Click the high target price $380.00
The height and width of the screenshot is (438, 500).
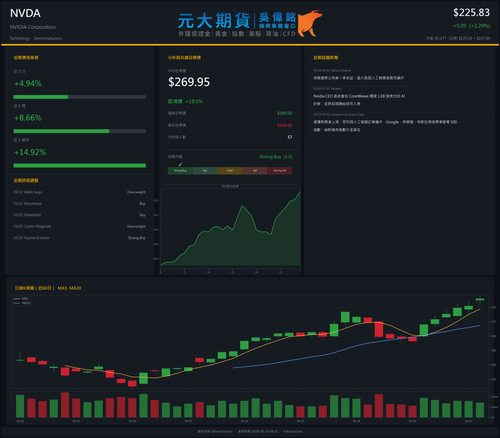coord(285,113)
